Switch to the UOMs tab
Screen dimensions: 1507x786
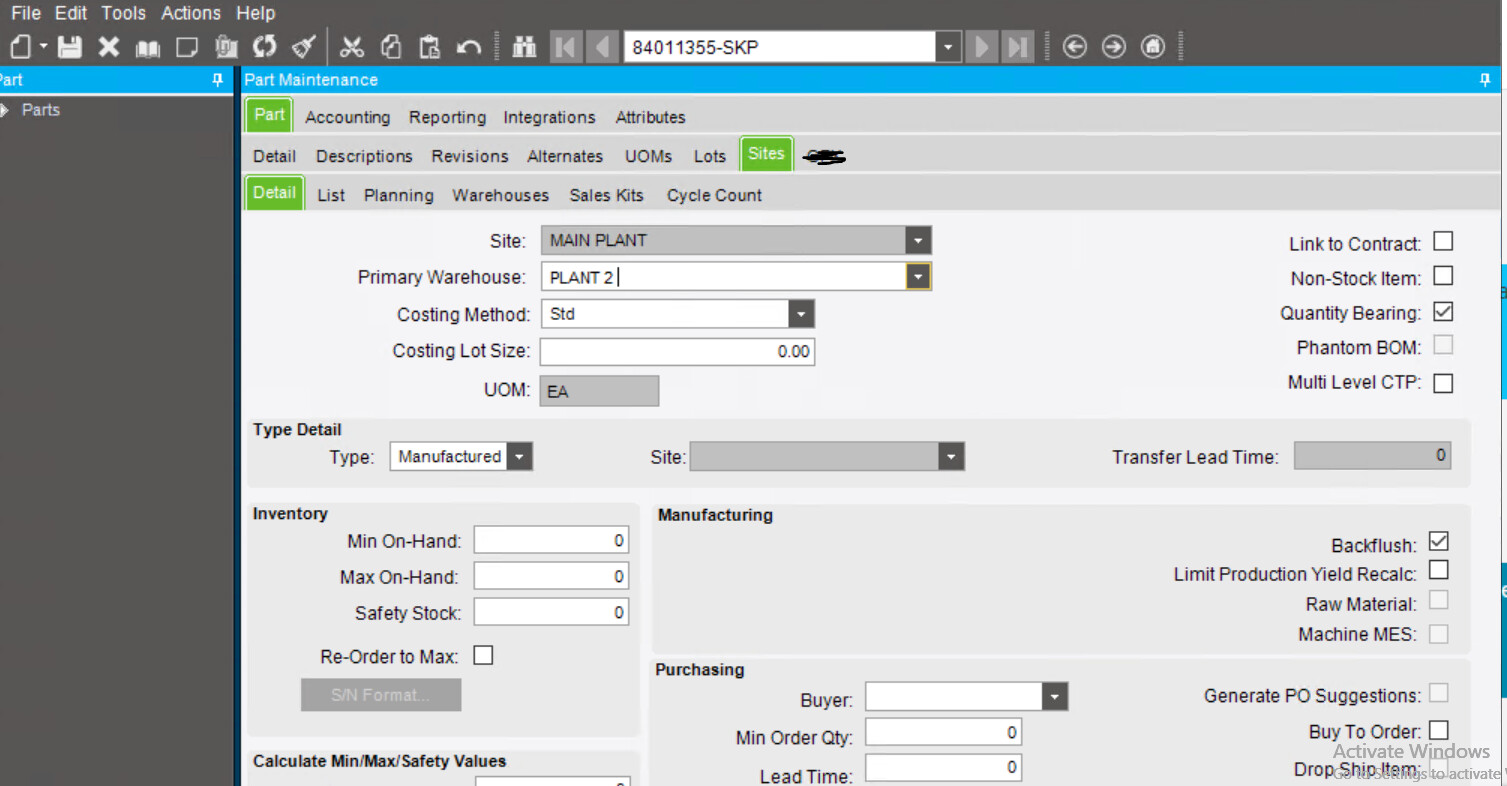(x=648, y=156)
